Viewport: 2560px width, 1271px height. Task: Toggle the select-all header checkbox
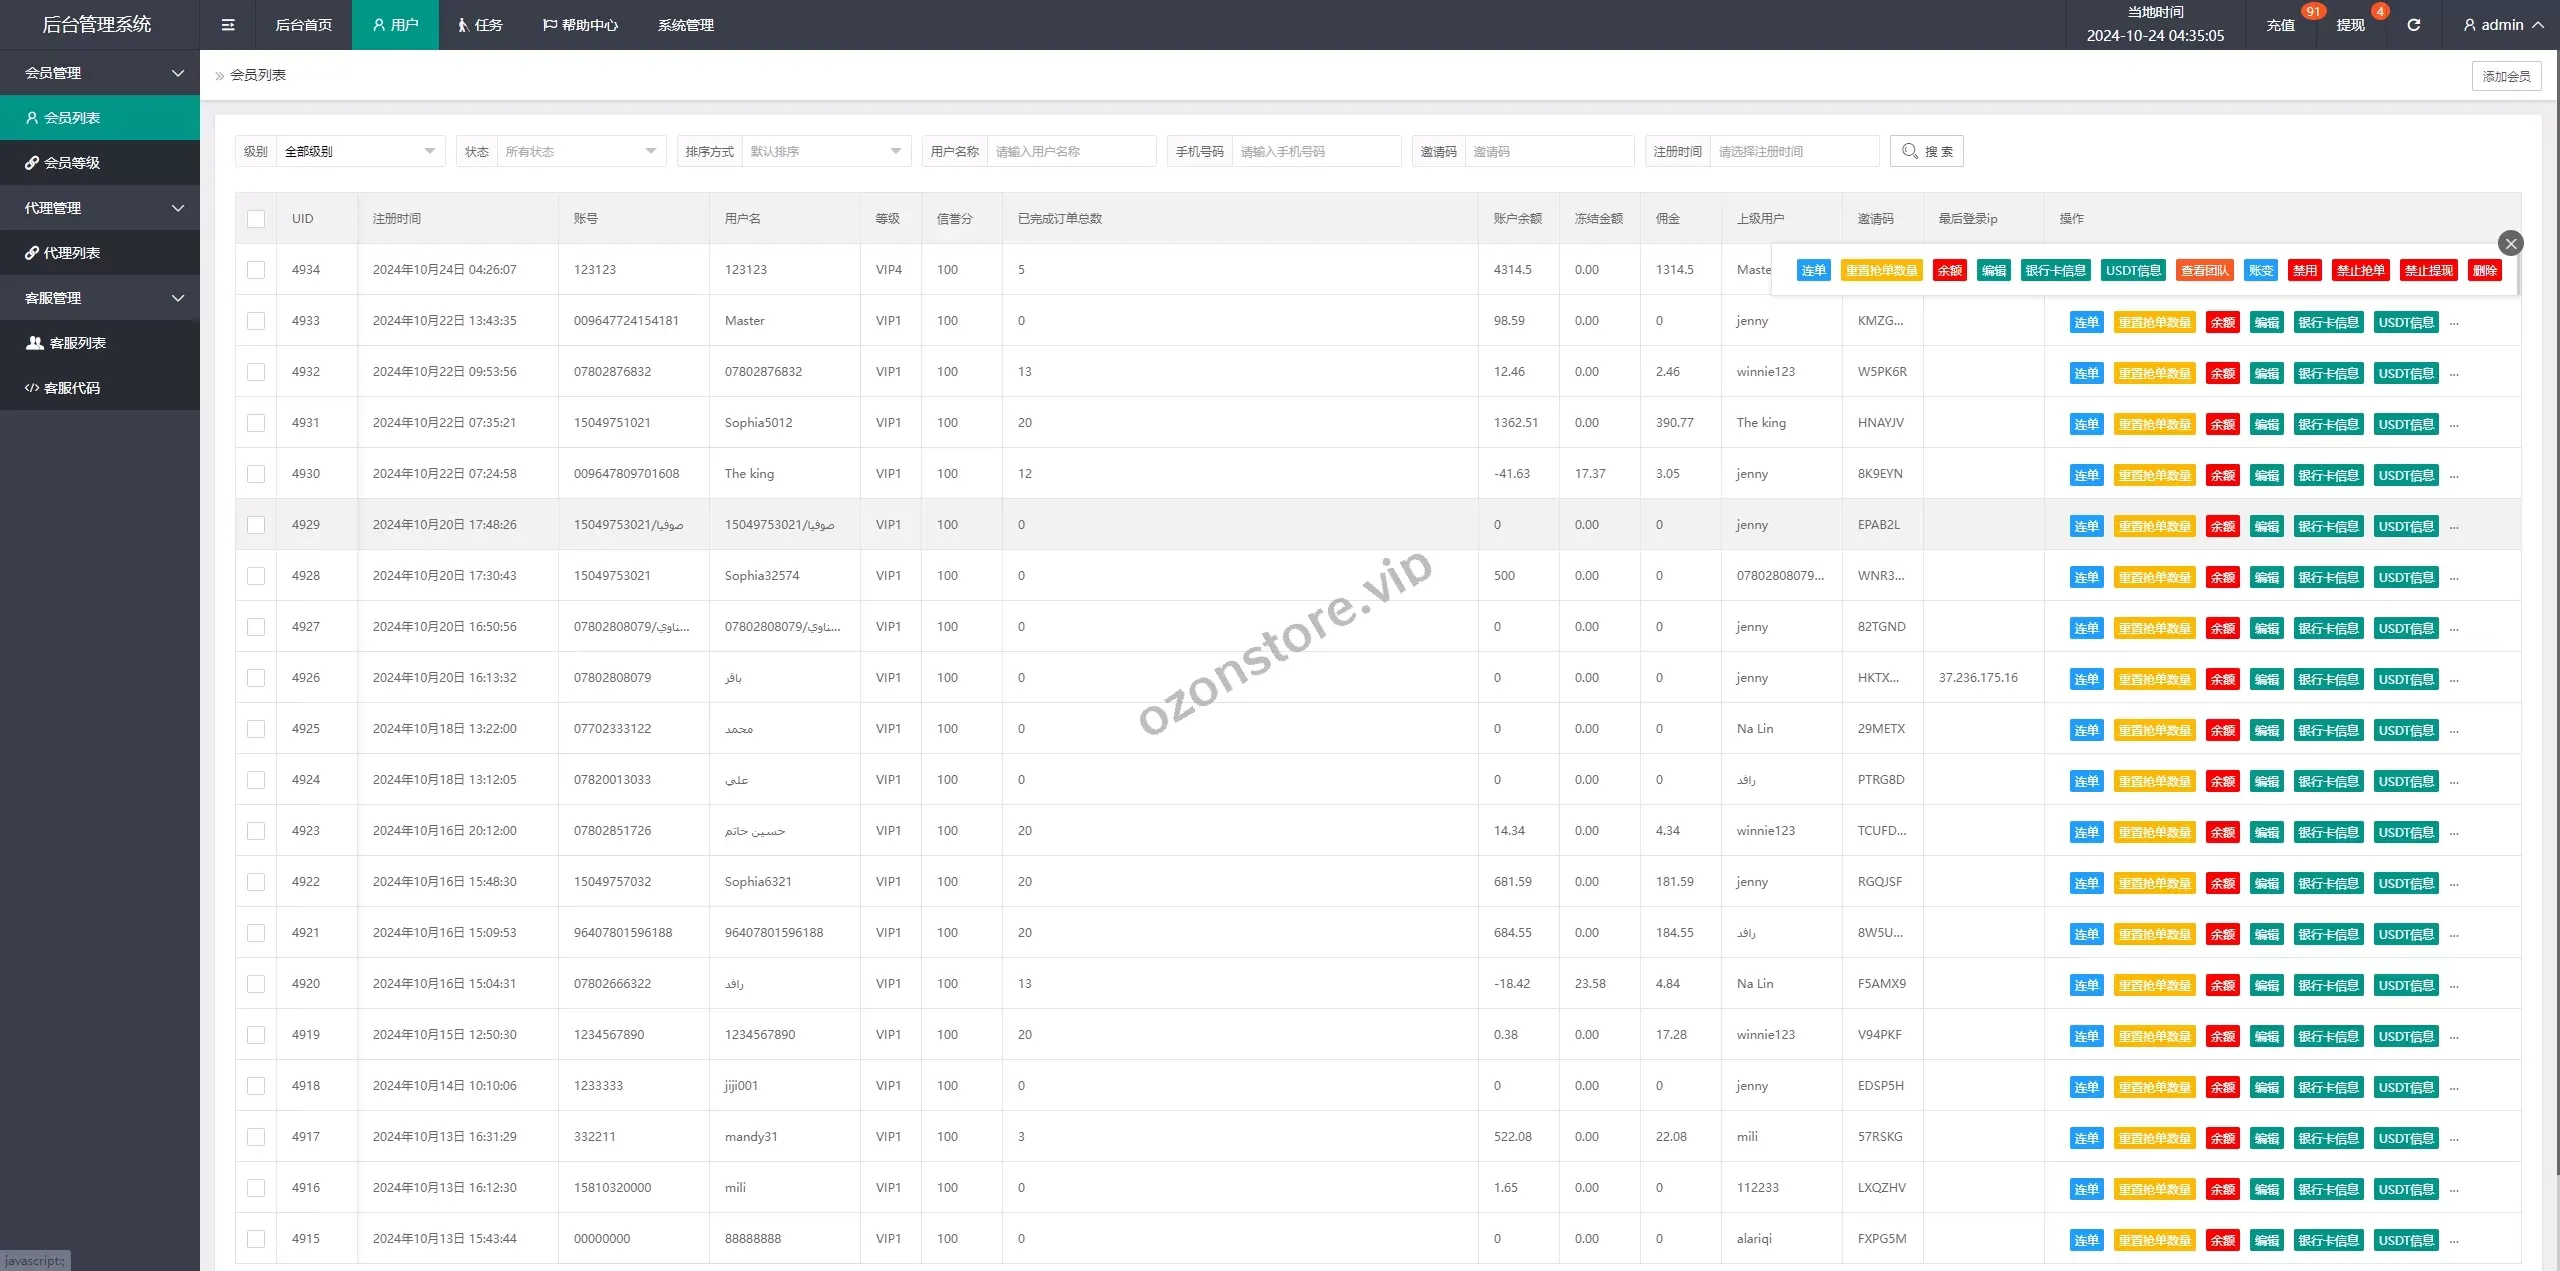point(256,219)
